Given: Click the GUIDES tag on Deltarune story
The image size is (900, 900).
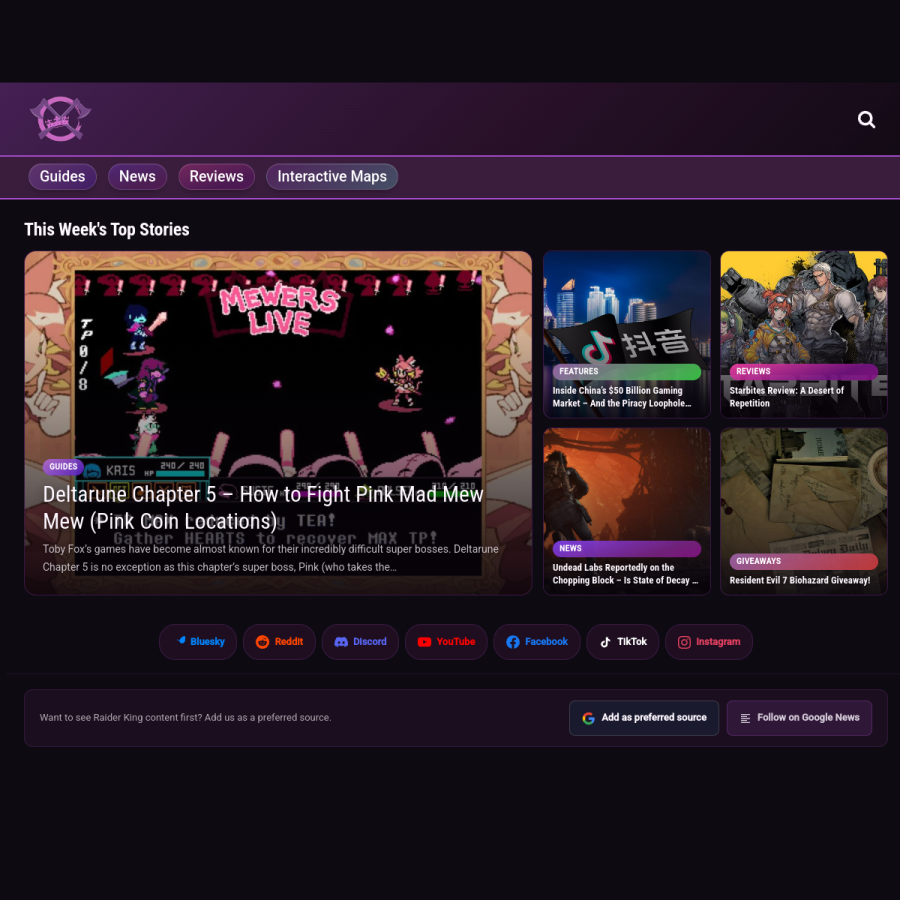Looking at the screenshot, I should [x=63, y=466].
